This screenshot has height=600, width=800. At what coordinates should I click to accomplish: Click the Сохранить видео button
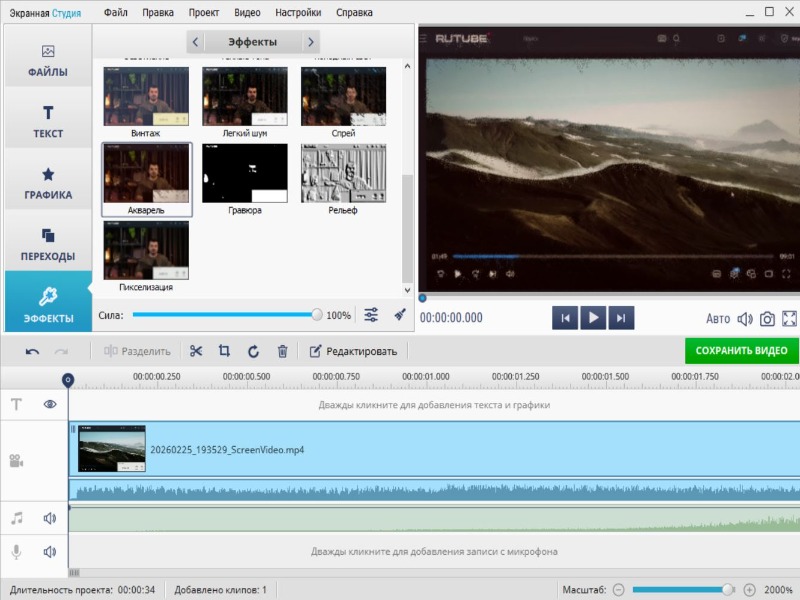[741, 351]
